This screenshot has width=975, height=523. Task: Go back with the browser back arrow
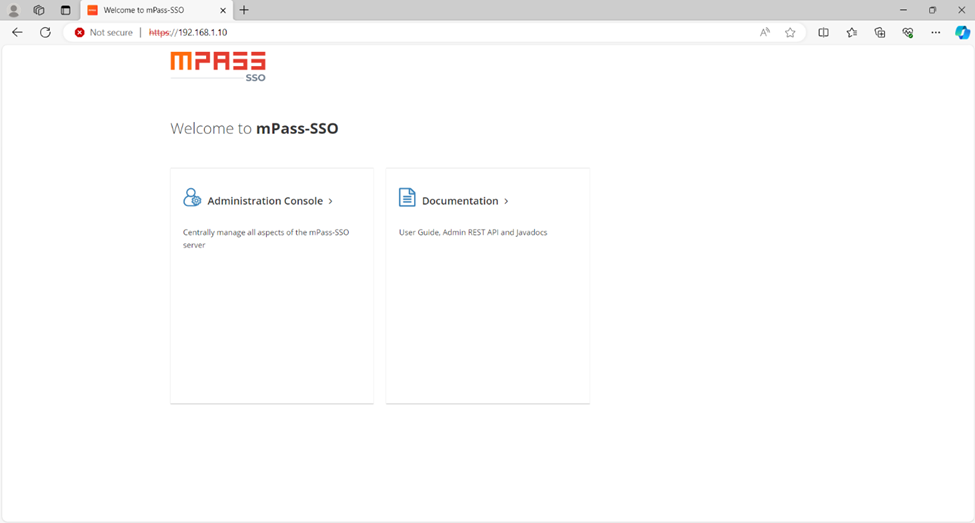[x=17, y=32]
